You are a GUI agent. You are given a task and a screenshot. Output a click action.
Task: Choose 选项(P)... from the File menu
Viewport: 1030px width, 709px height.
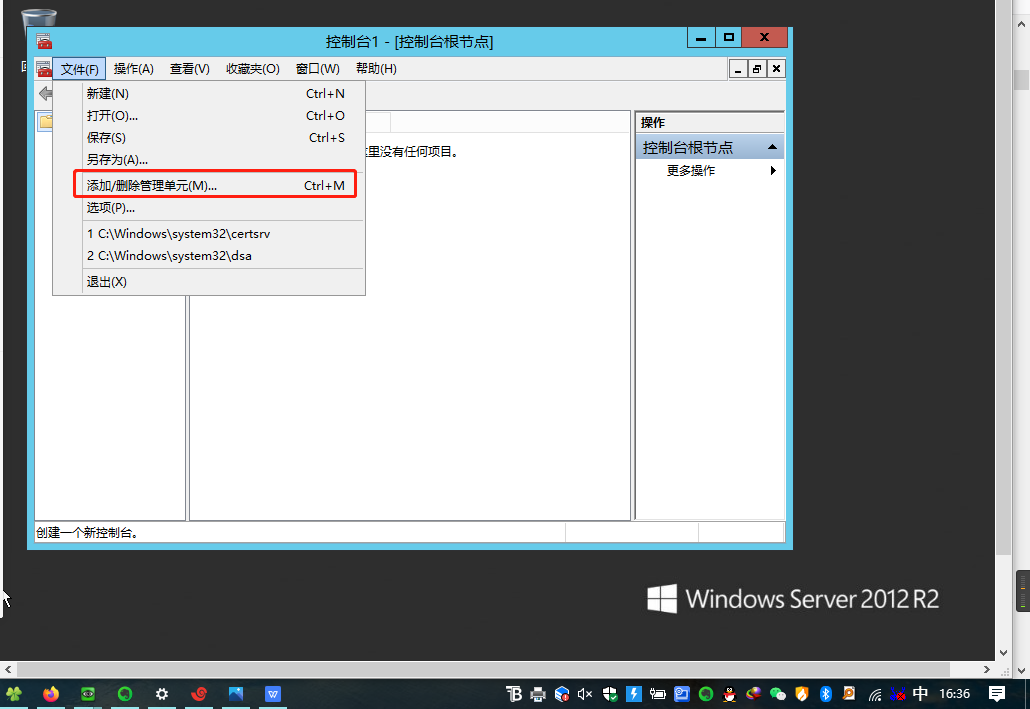pos(215,208)
